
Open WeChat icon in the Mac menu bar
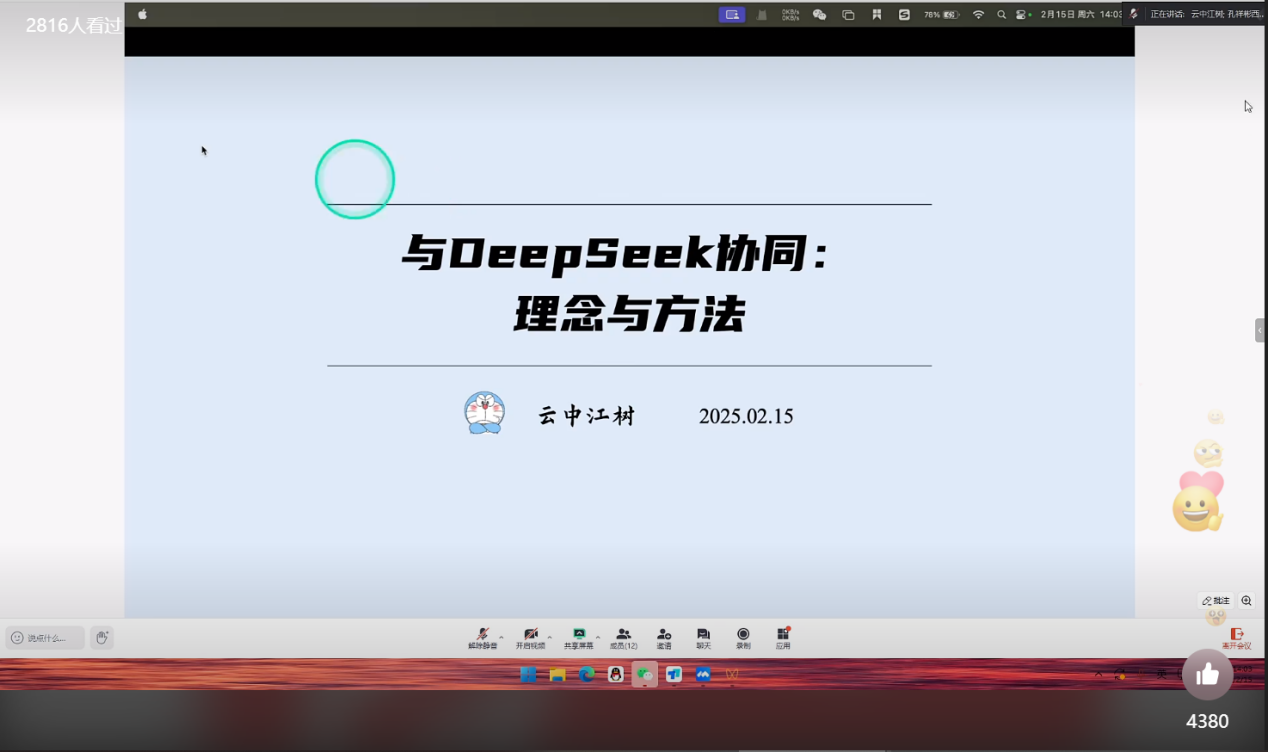820,15
